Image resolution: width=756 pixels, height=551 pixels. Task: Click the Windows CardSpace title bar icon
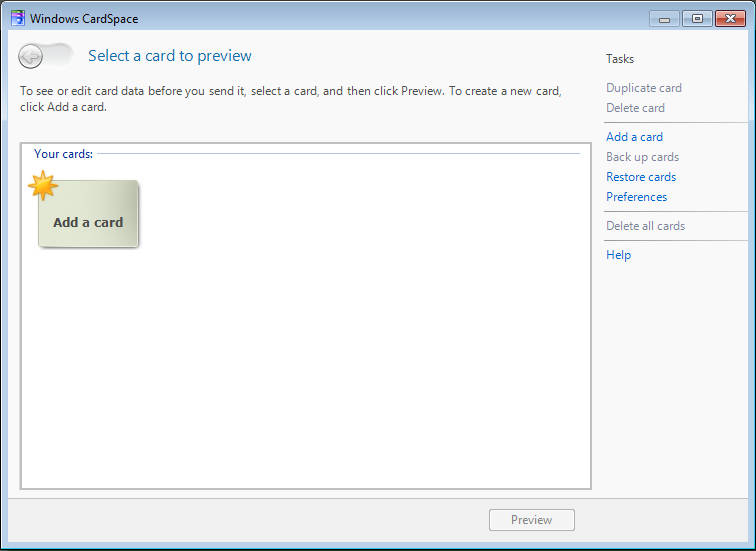[17, 18]
